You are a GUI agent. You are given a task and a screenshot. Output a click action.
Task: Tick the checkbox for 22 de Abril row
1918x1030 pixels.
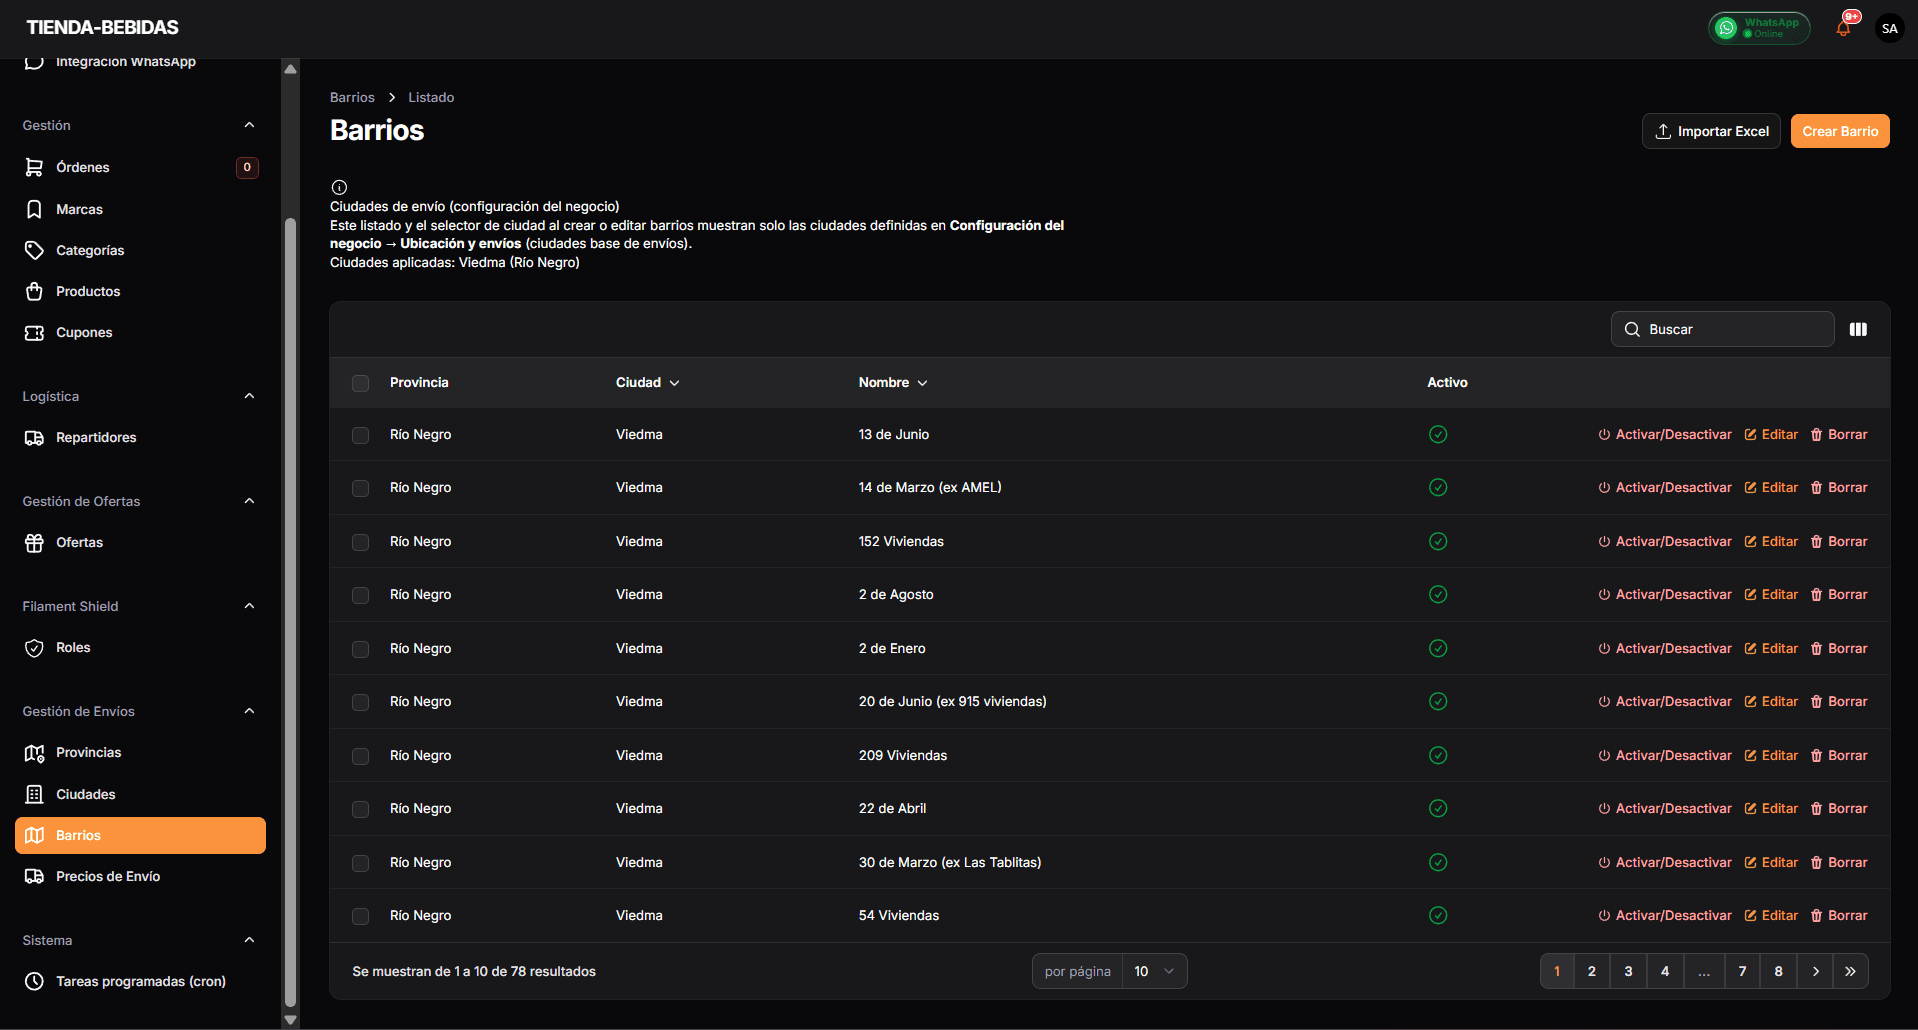(361, 809)
